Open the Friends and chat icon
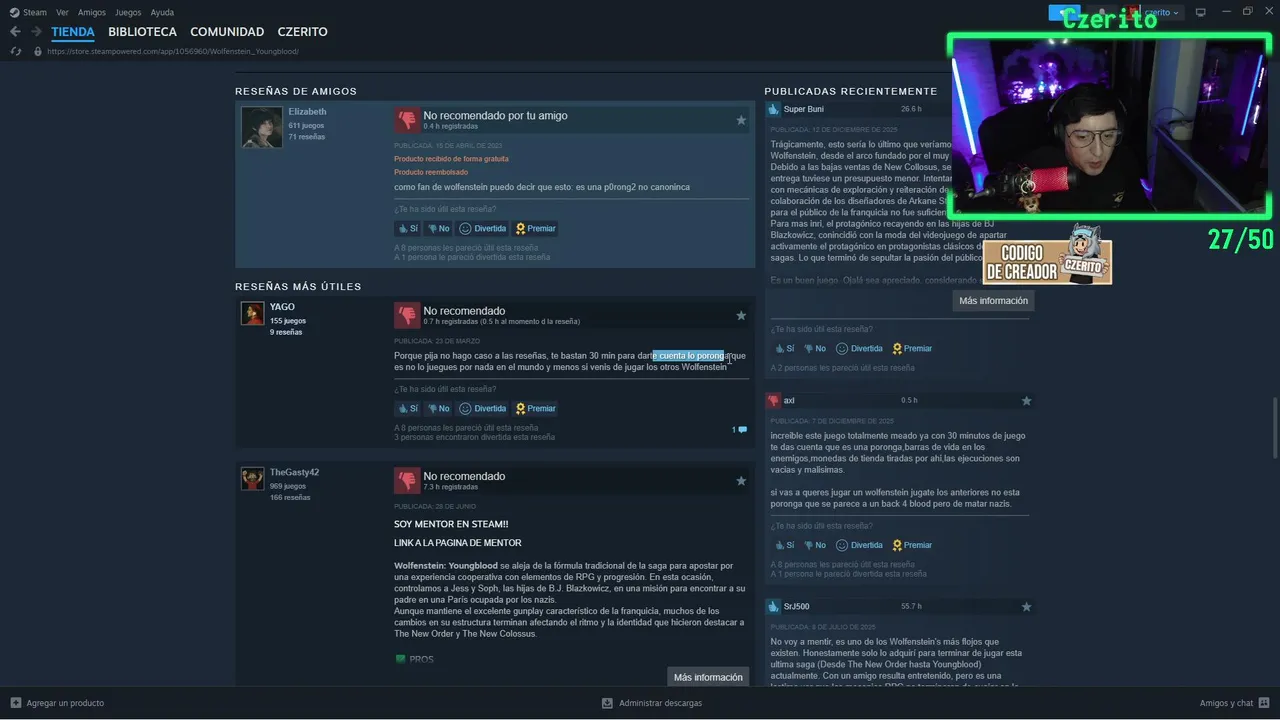The width and height of the screenshot is (1280, 720). 1264,703
